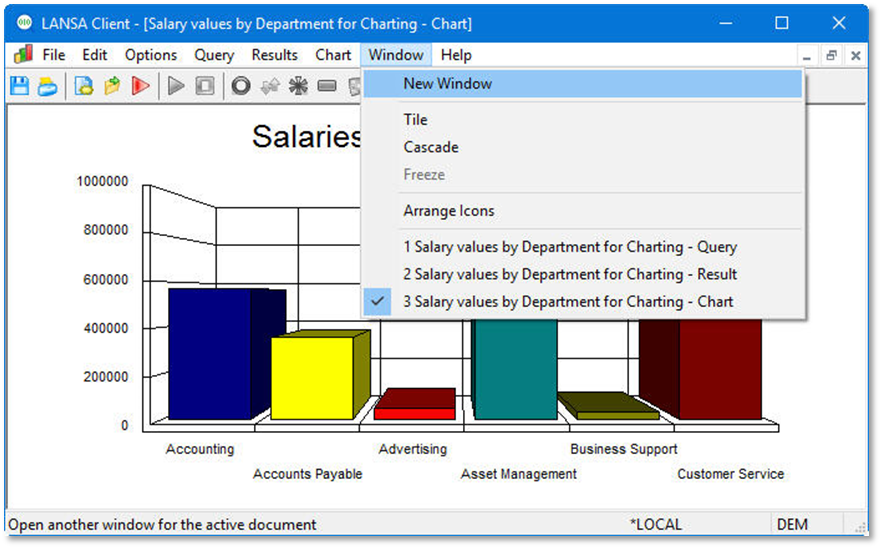Click the New query document icon
The height and width of the screenshot is (548, 881).
84,86
